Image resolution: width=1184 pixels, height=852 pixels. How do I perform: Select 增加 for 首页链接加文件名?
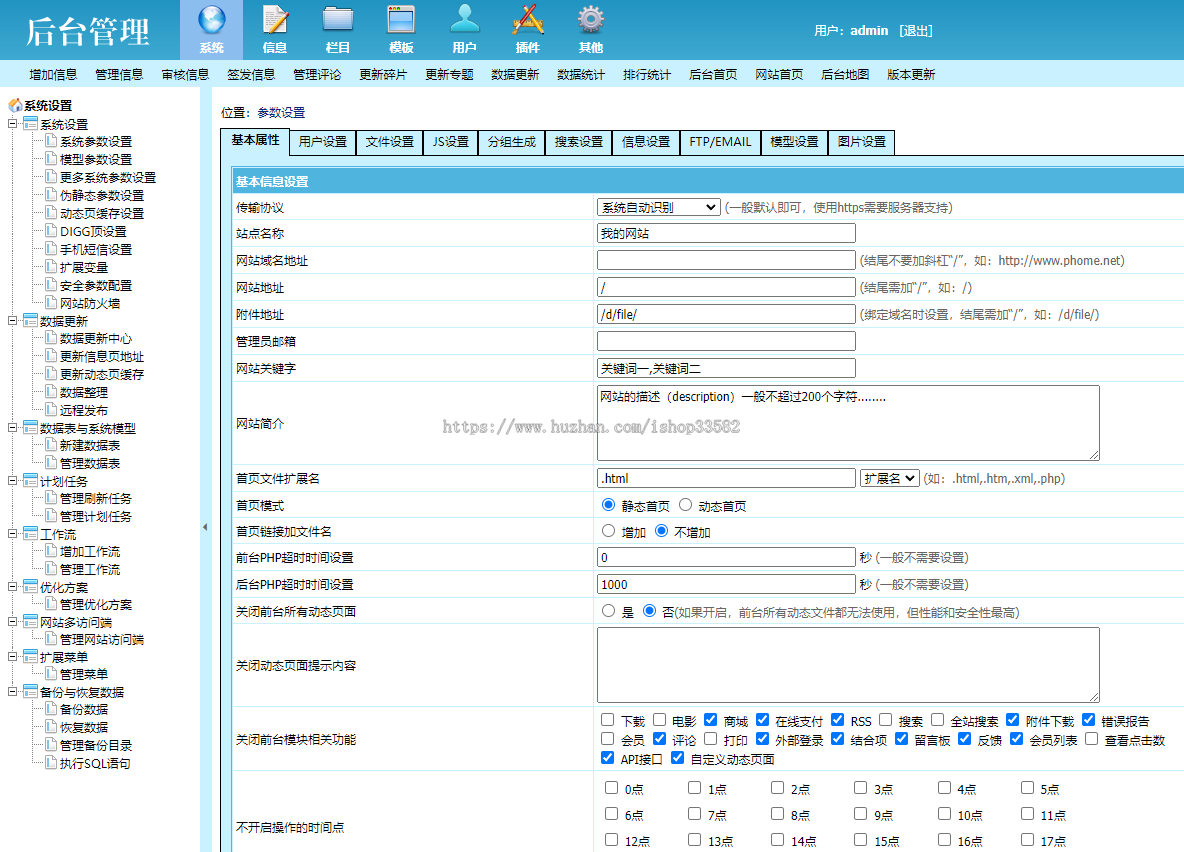[x=609, y=531]
